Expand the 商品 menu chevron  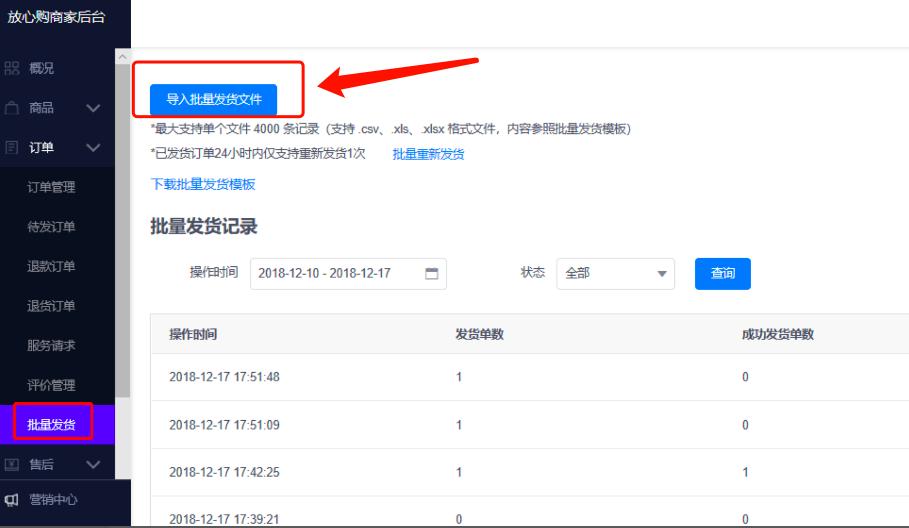click(x=93, y=108)
